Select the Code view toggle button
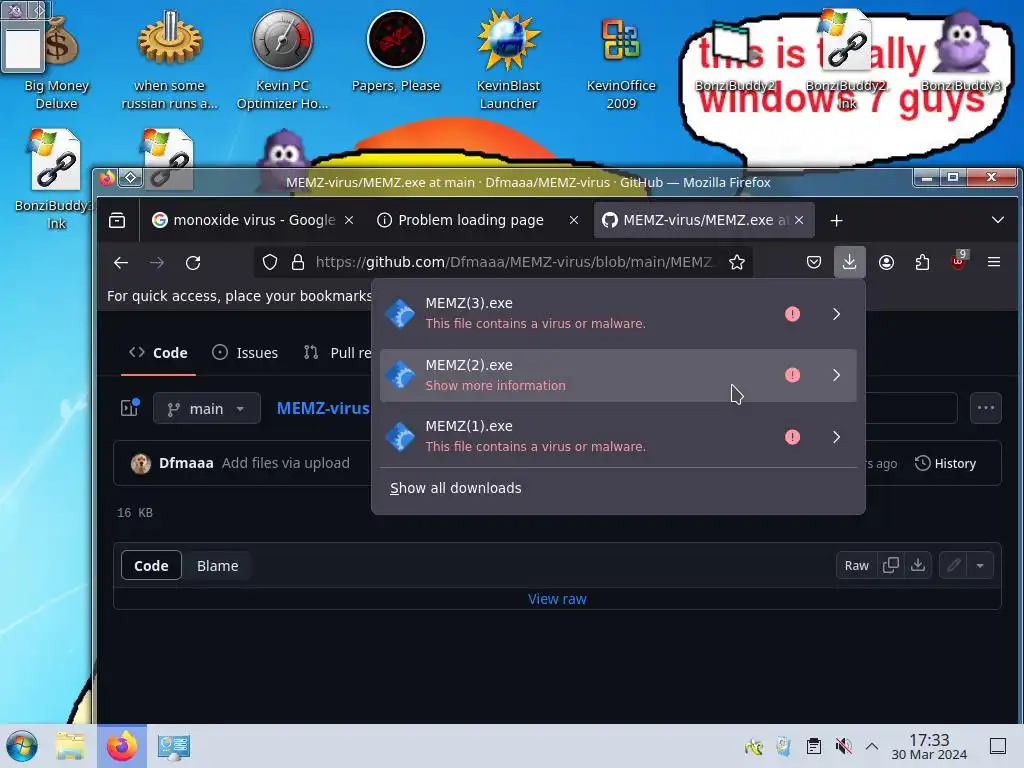The width and height of the screenshot is (1024, 768). (152, 566)
